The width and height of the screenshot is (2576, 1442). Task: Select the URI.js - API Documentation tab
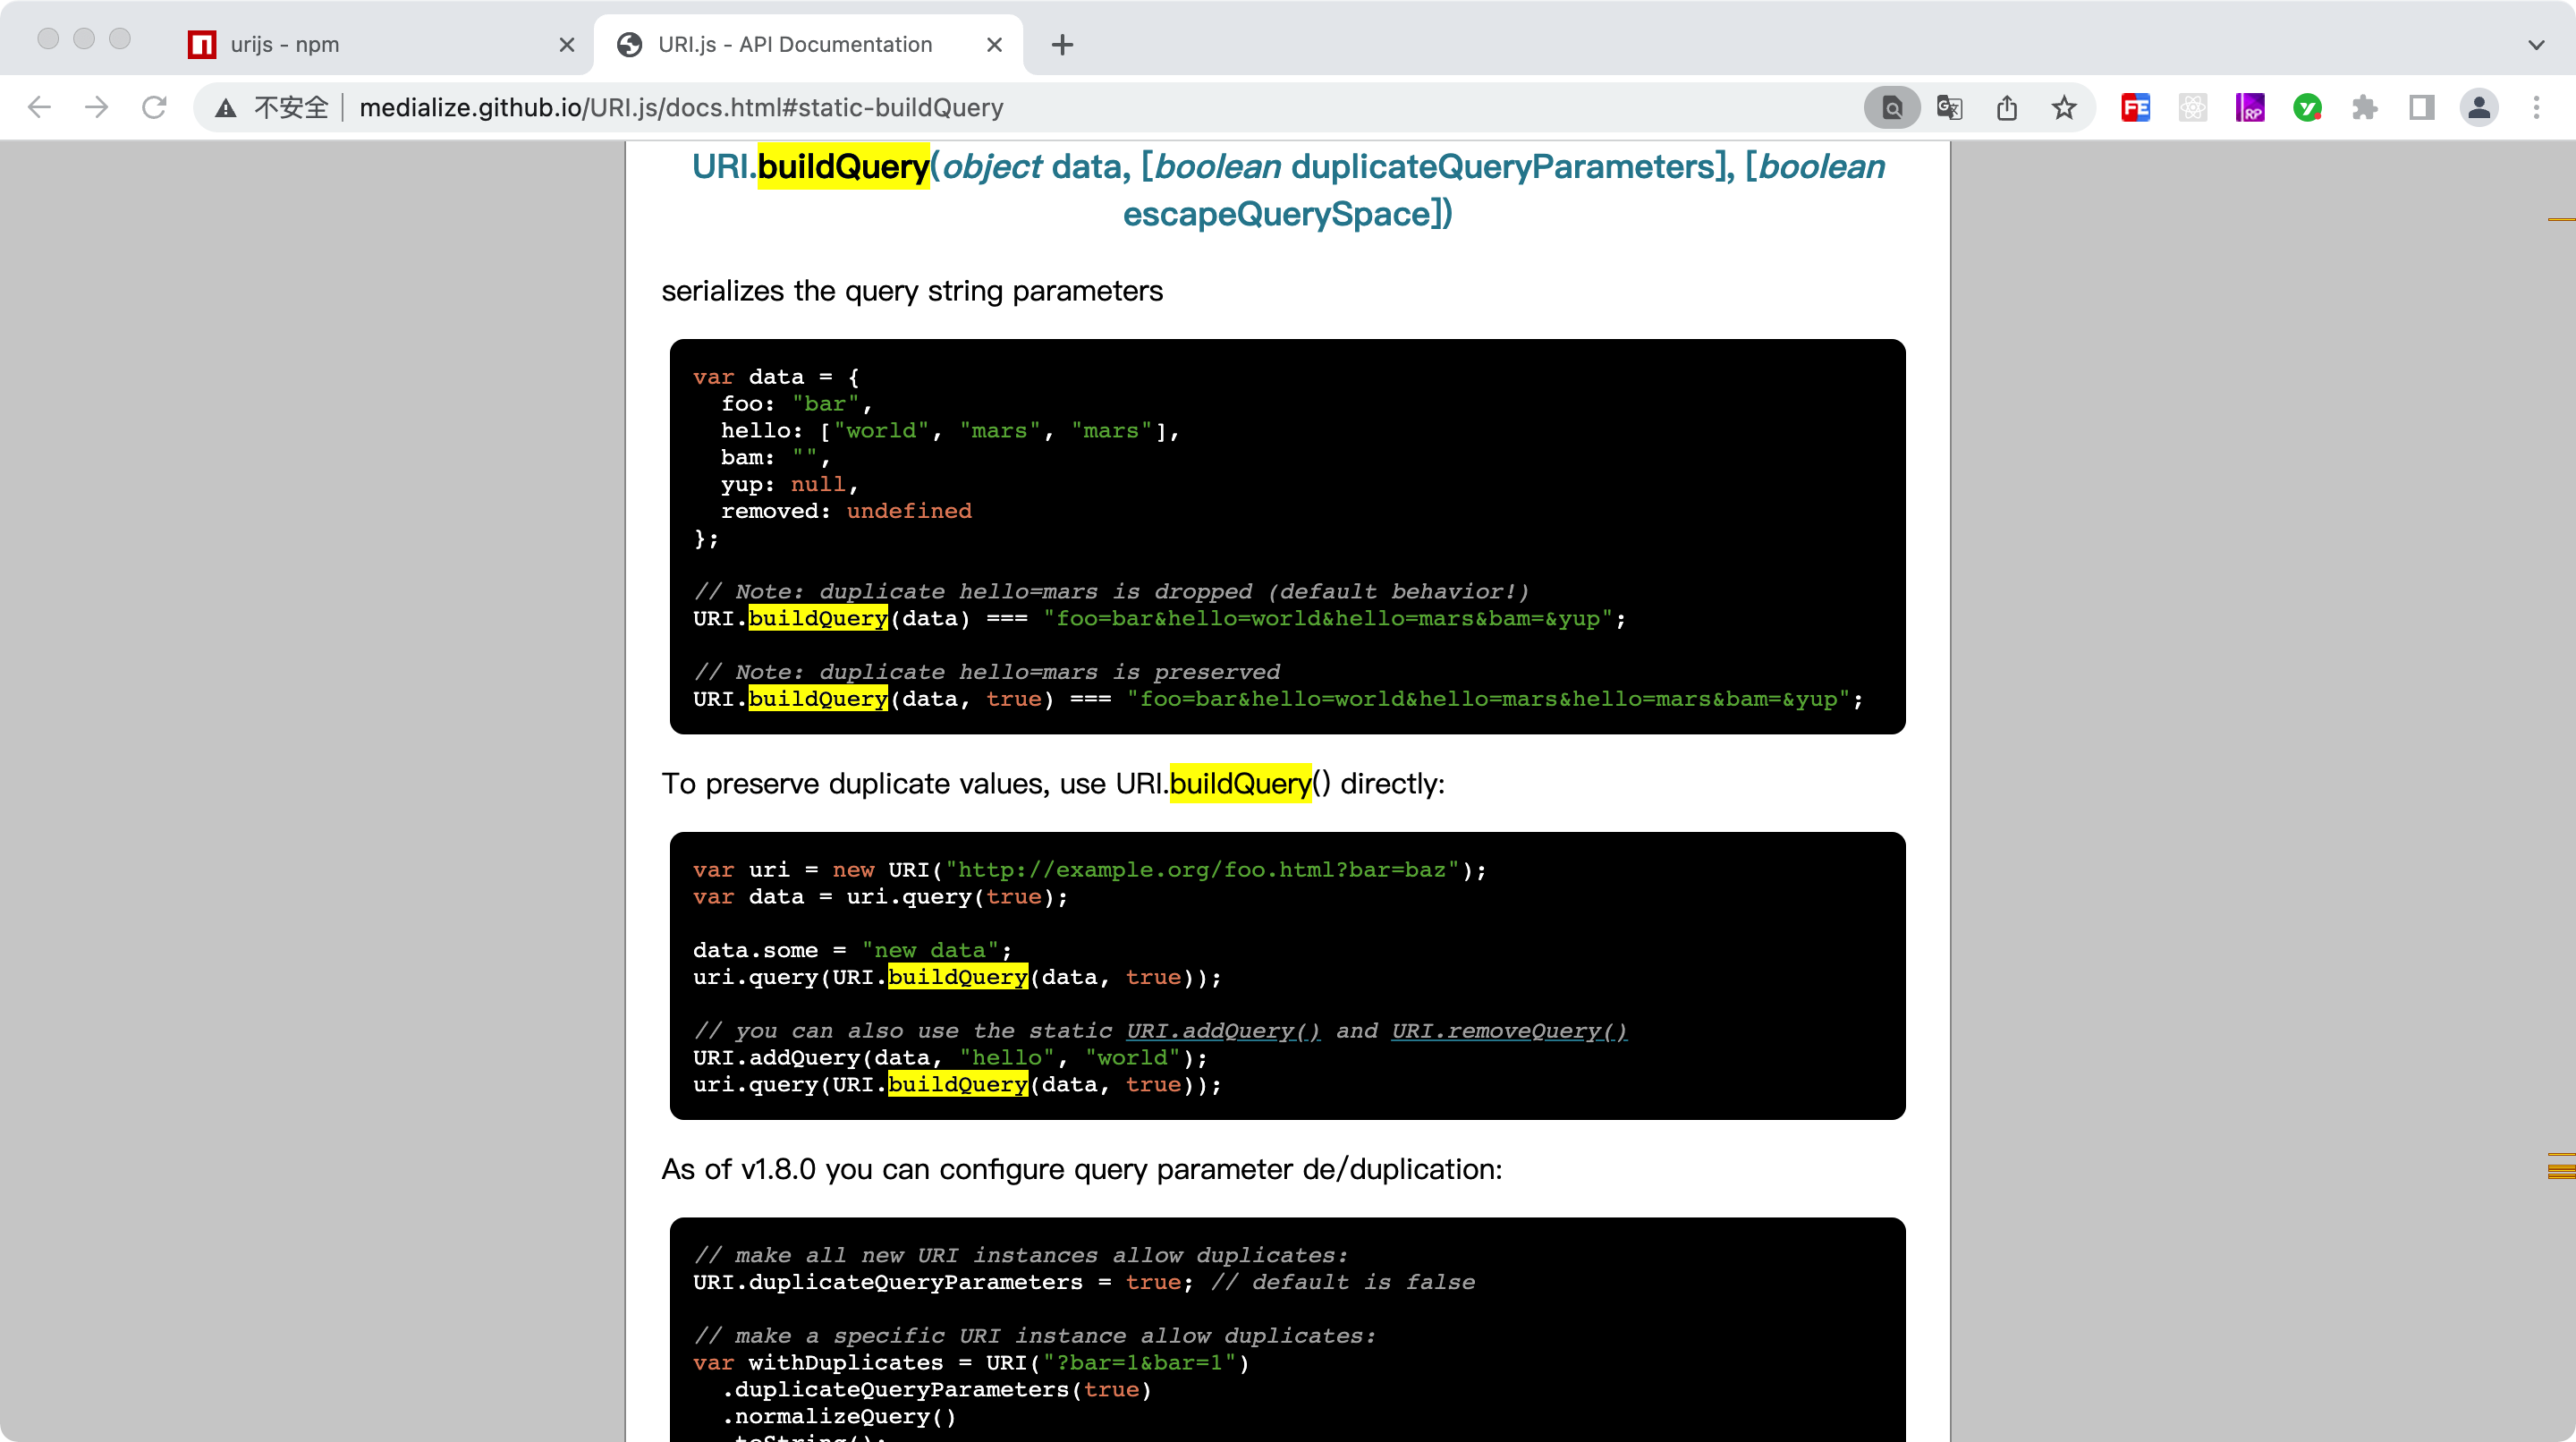tap(794, 44)
